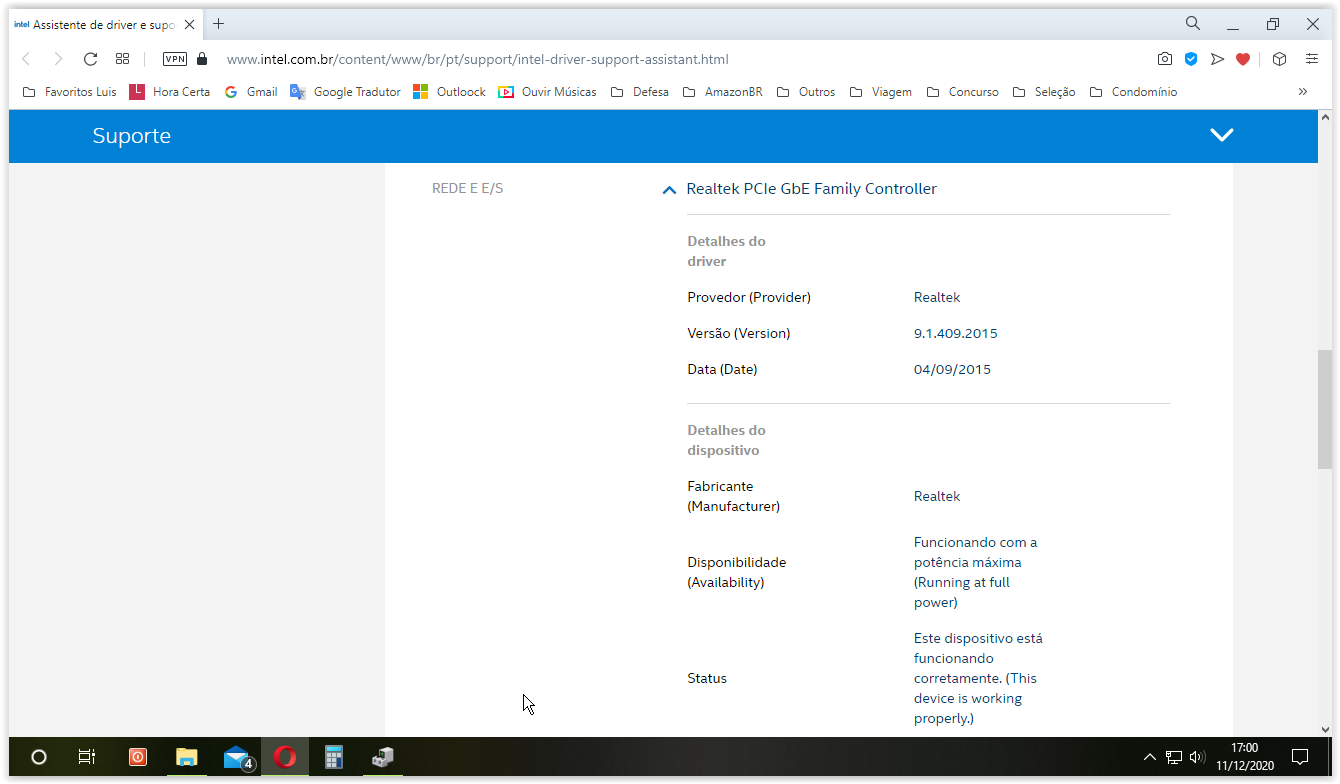This screenshot has width=1340, height=784.
Task: Open the Defesa bookmark folder
Action: (x=639, y=92)
